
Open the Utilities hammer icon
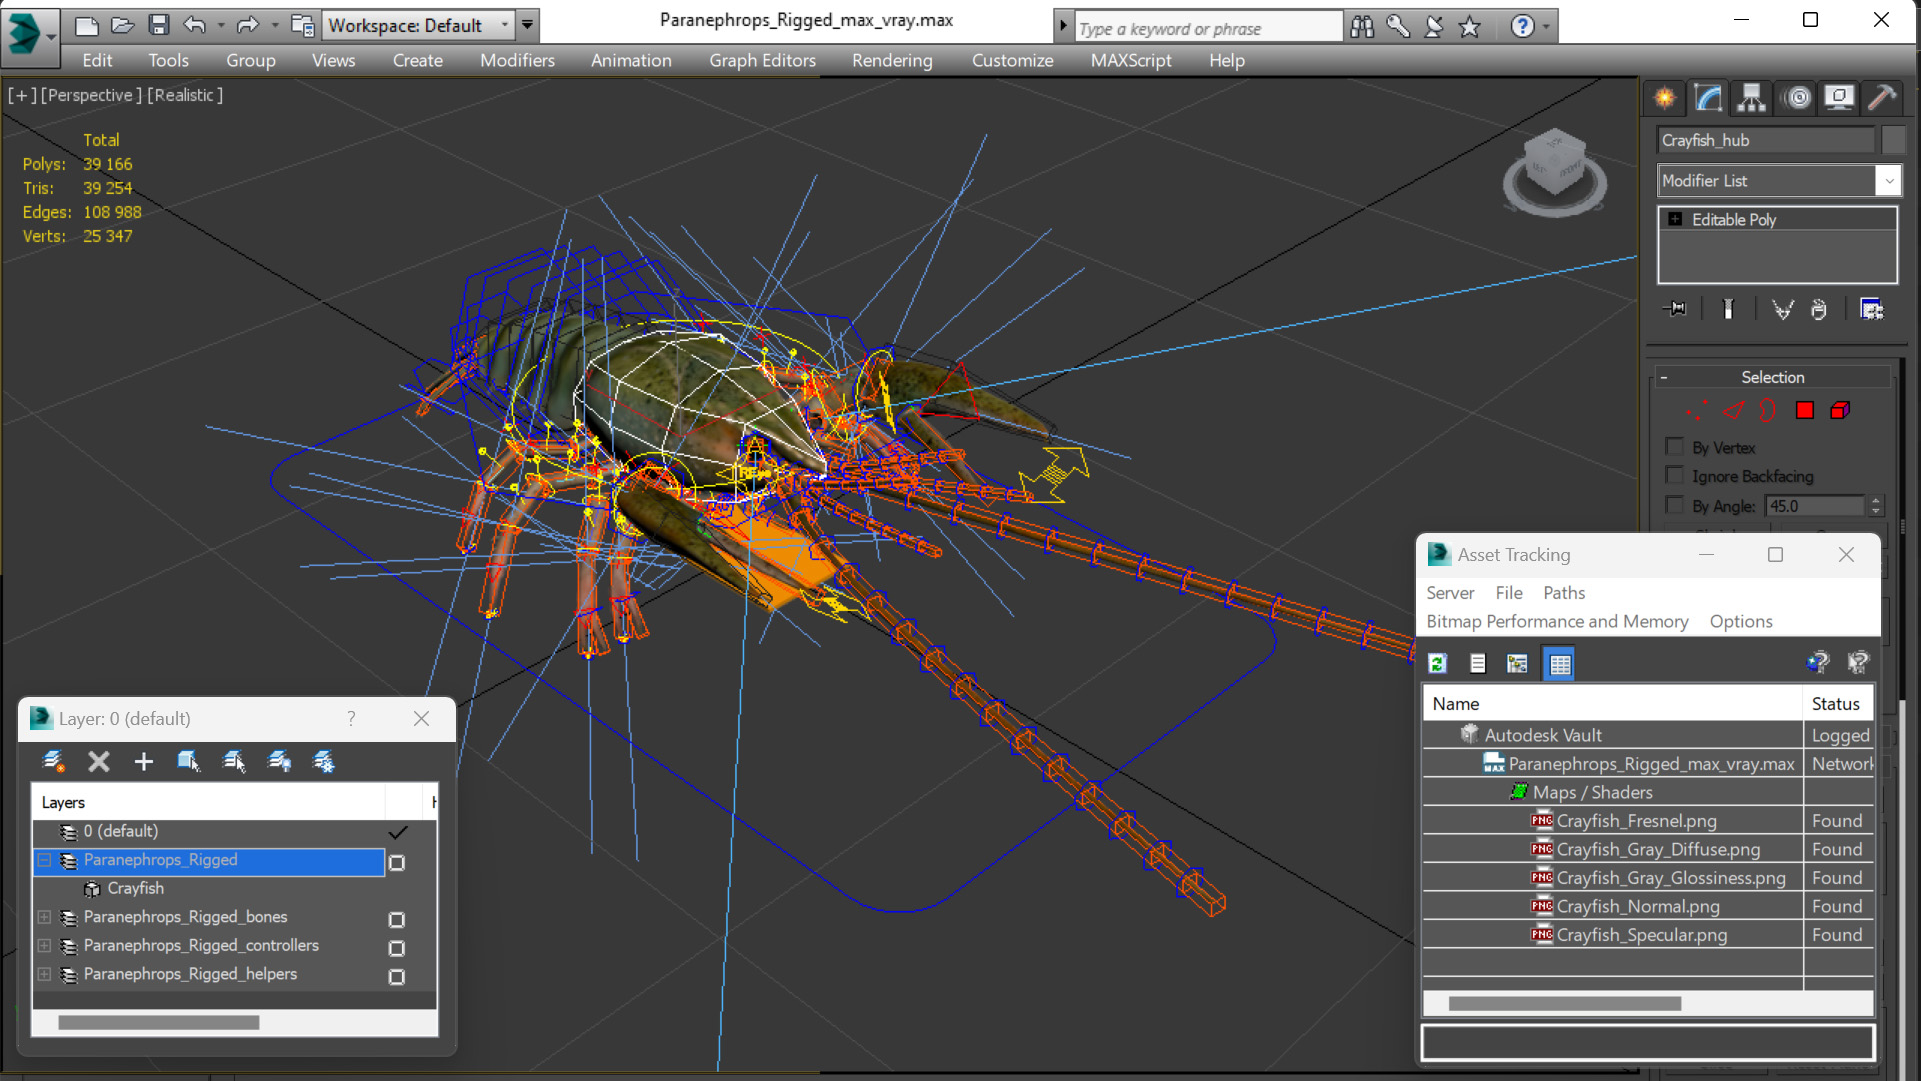point(1882,97)
